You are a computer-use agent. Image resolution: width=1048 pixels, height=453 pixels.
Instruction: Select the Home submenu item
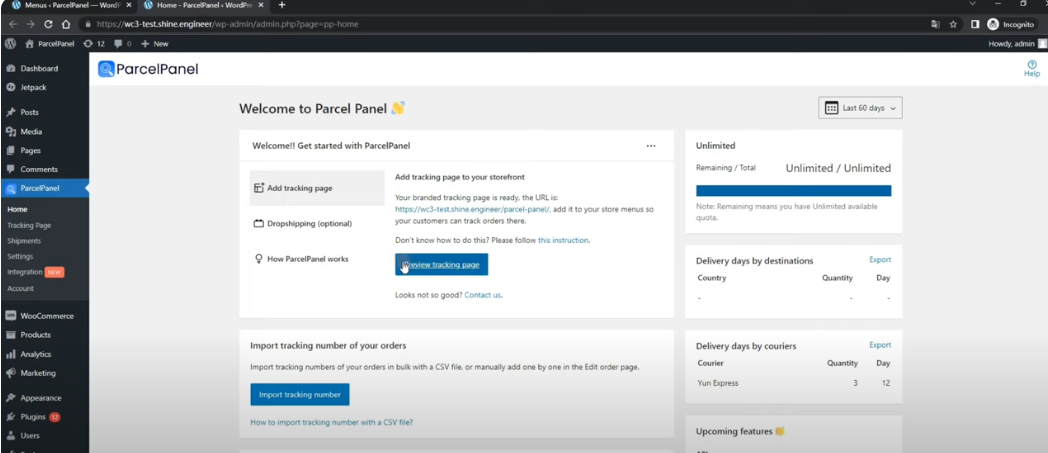click(x=17, y=209)
